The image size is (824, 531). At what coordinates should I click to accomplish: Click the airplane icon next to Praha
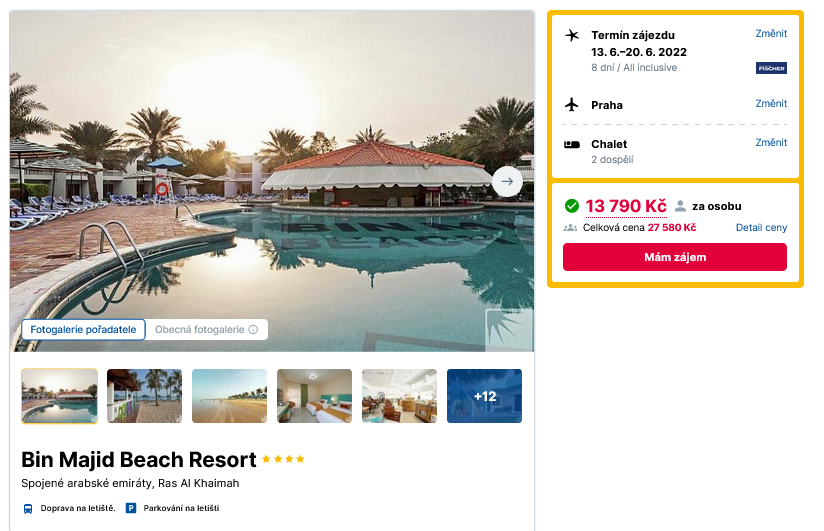click(x=572, y=104)
